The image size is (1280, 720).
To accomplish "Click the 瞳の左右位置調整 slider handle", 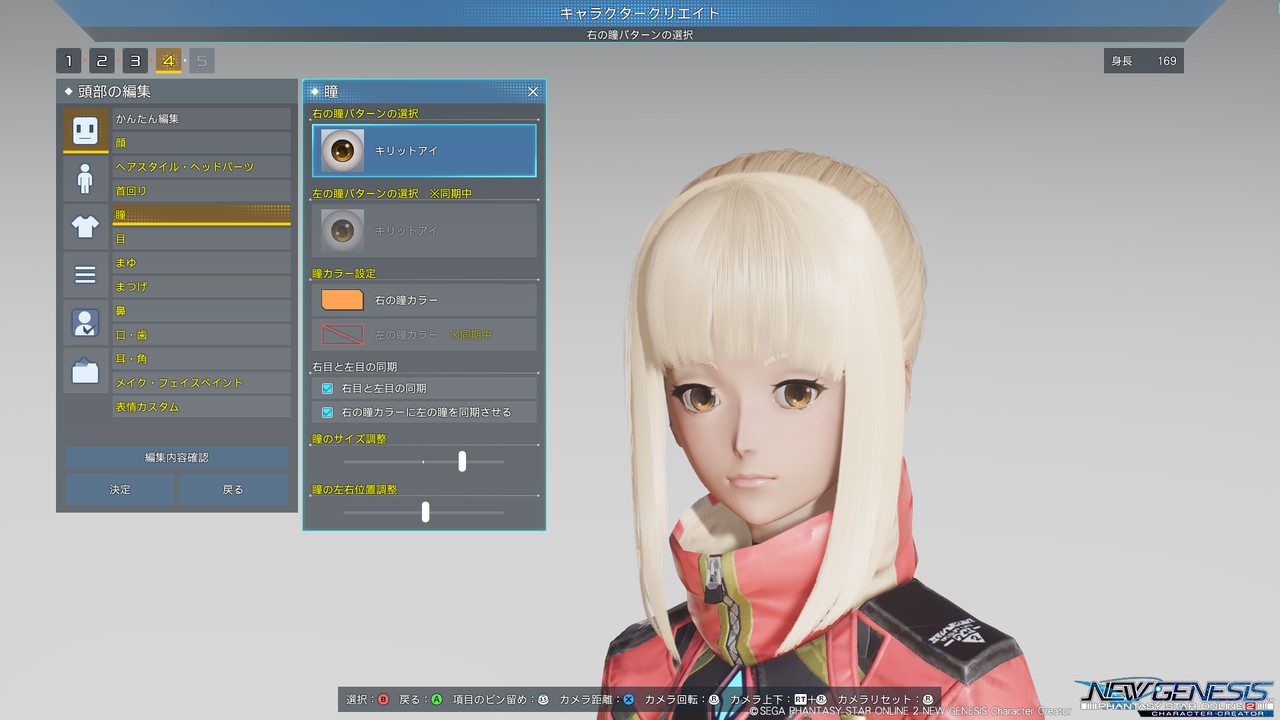I will (426, 512).
